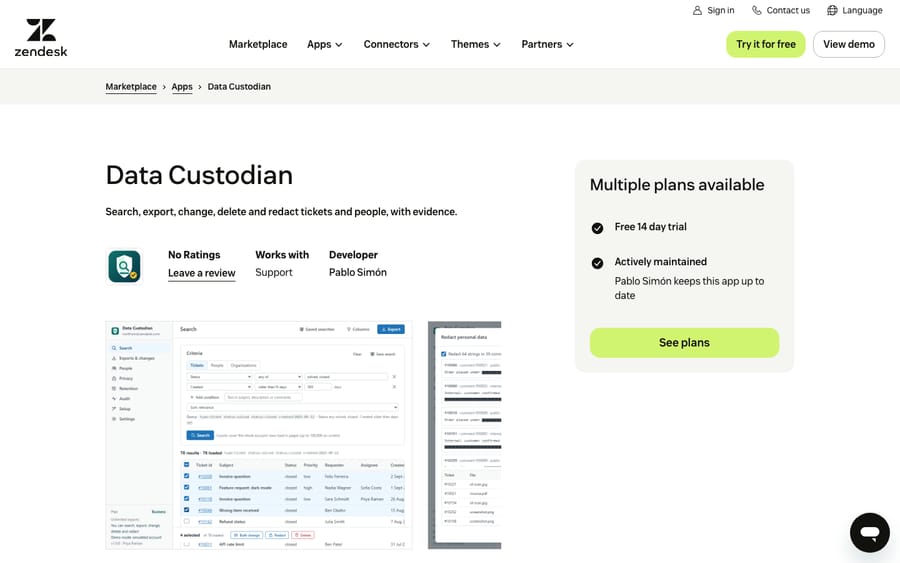Click the Works with label
900x563 pixels.
(x=282, y=255)
